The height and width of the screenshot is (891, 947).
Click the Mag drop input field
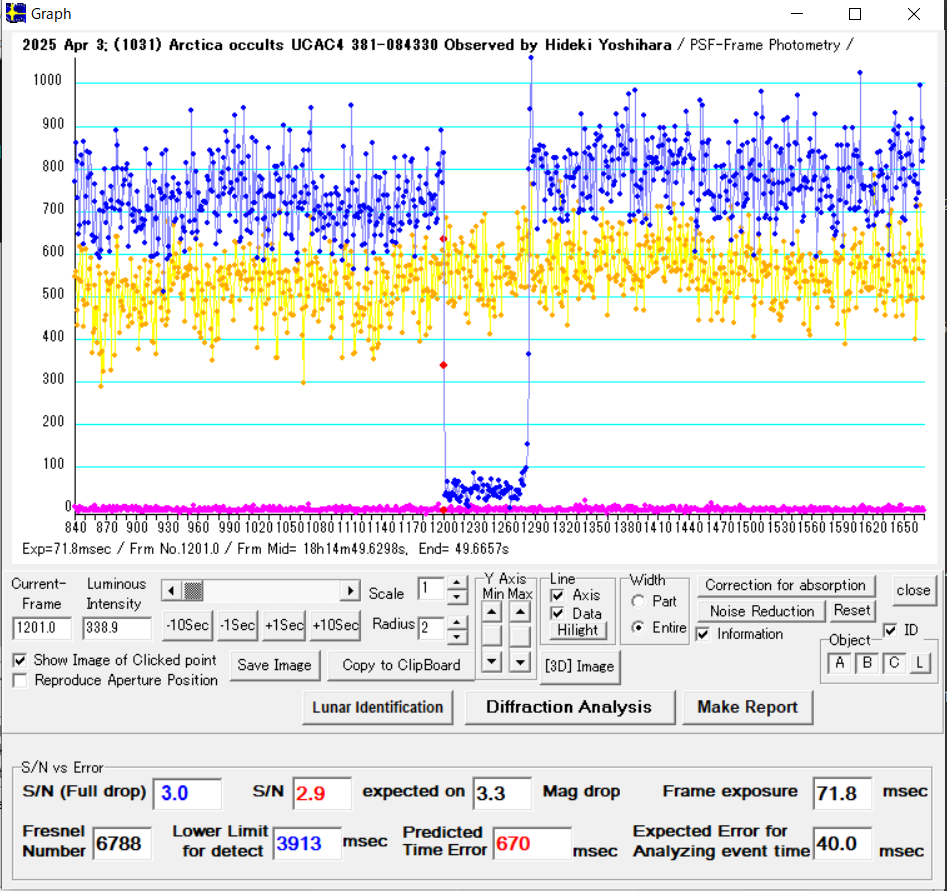502,793
